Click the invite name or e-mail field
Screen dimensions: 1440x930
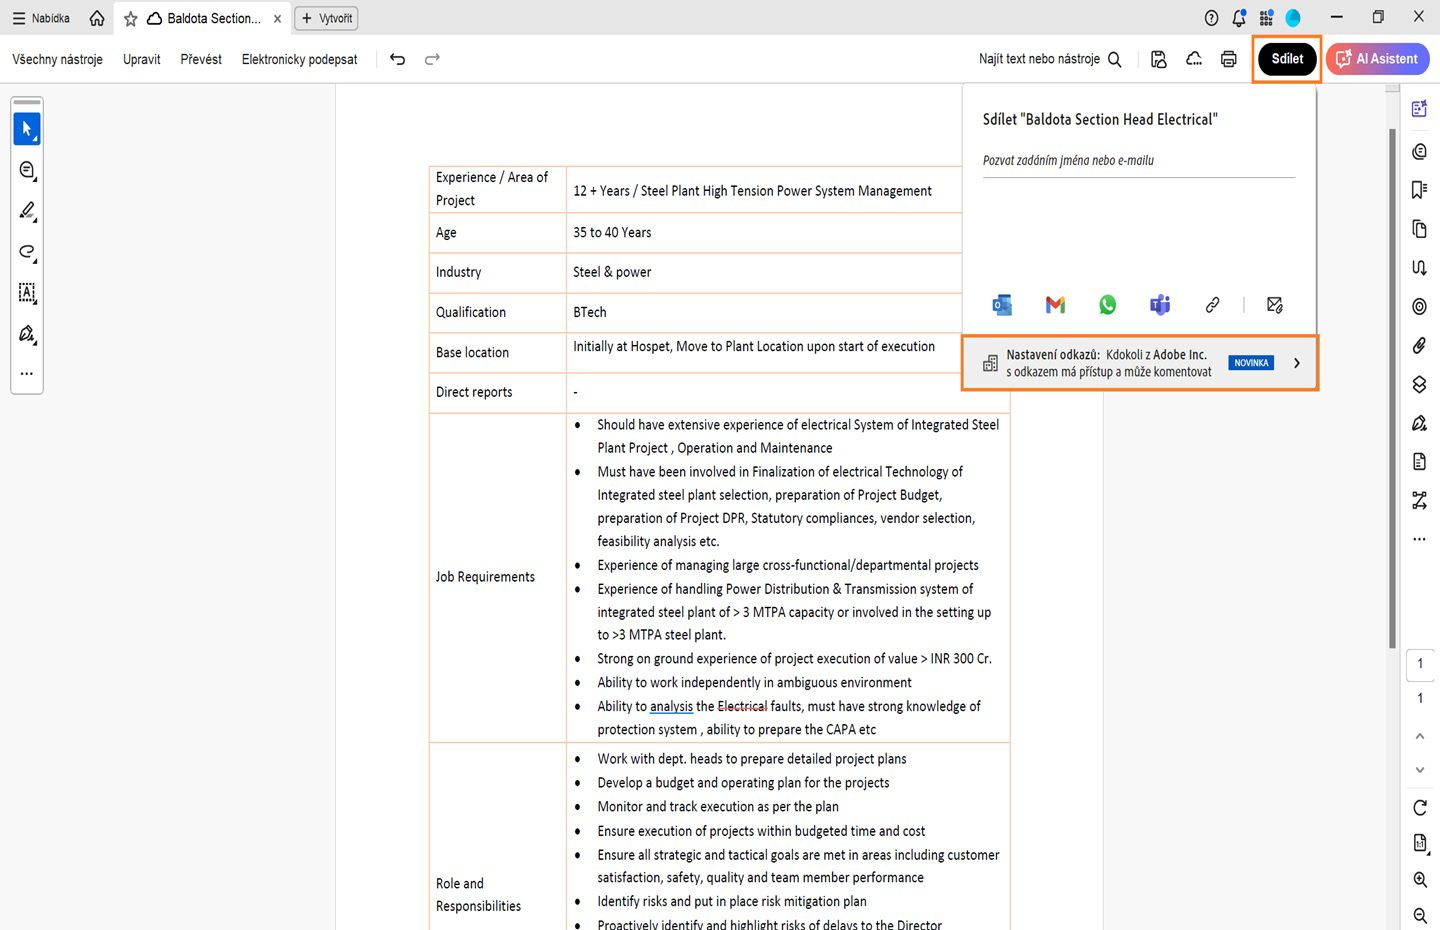click(x=1138, y=161)
